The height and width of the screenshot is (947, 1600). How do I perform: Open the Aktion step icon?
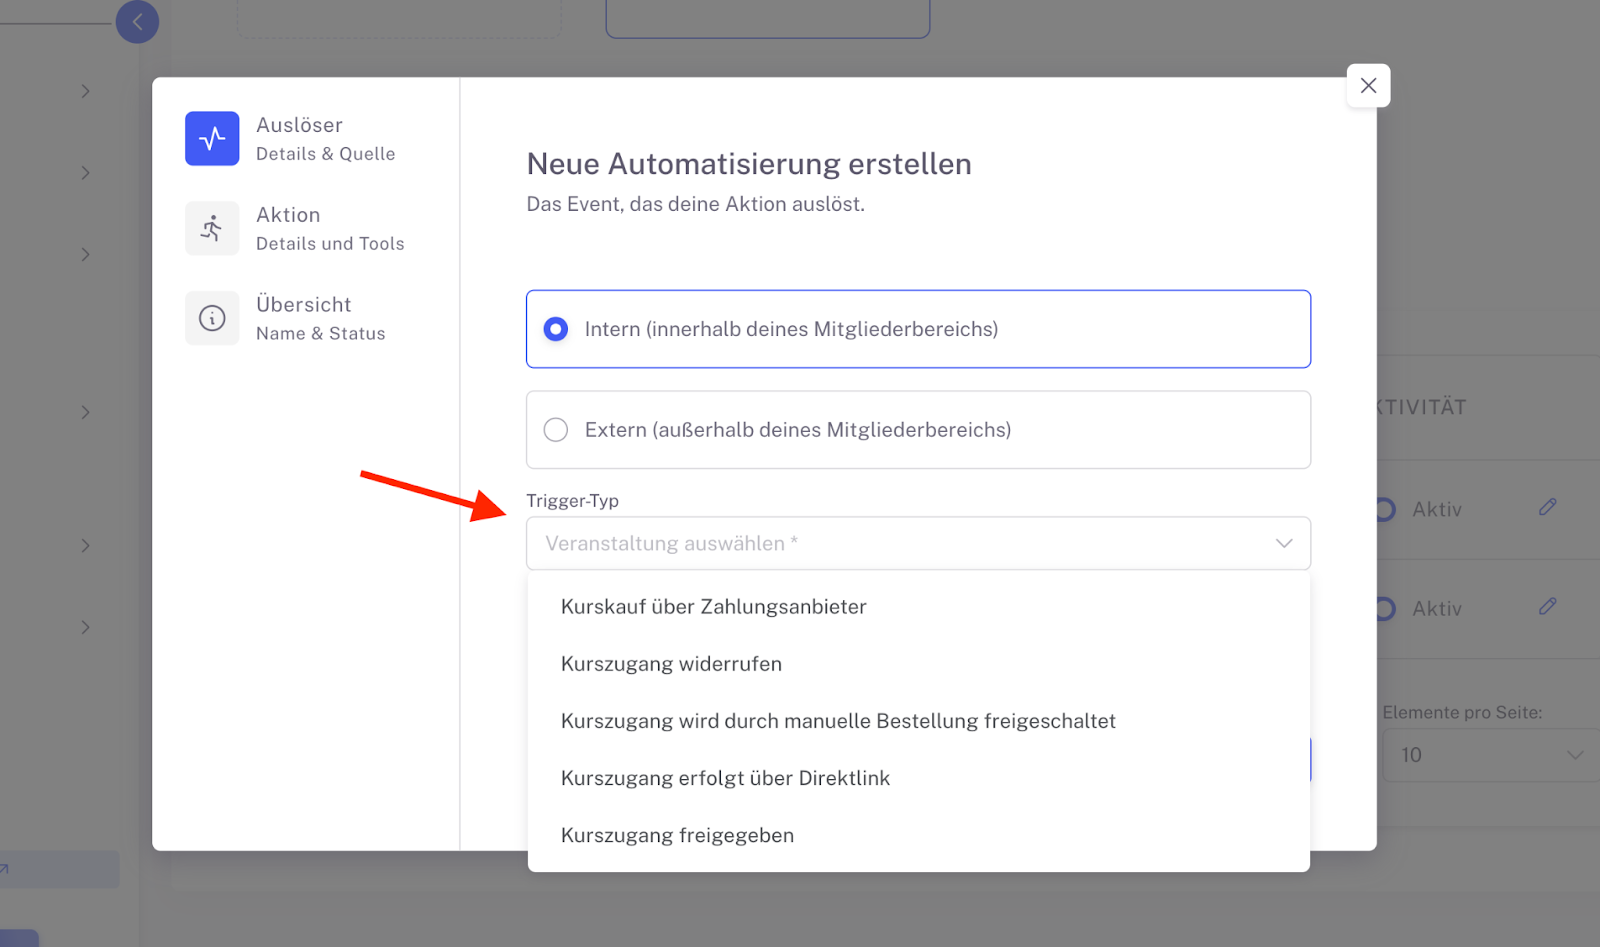[x=212, y=228]
